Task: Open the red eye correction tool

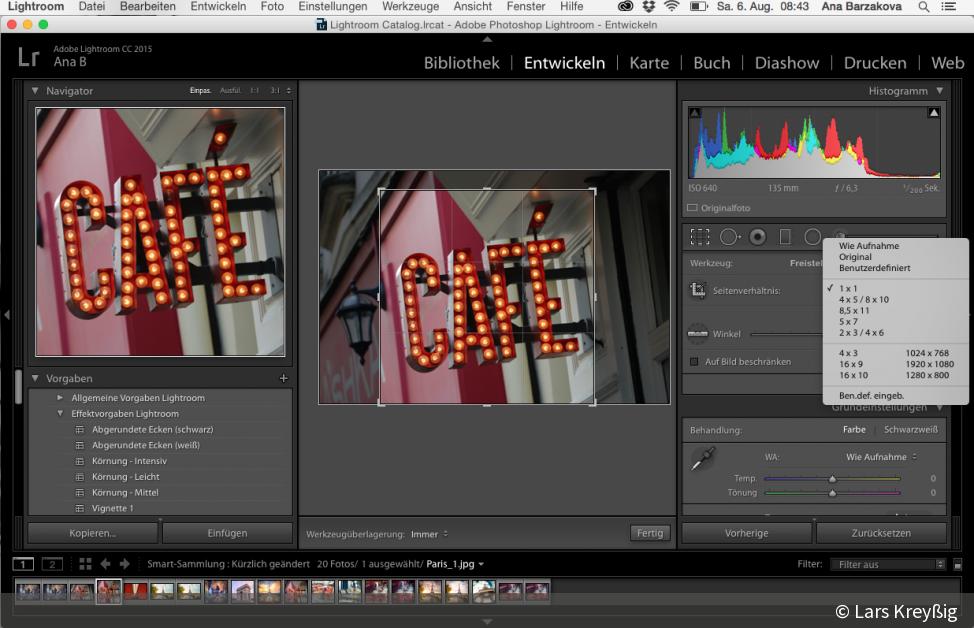Action: 758,237
